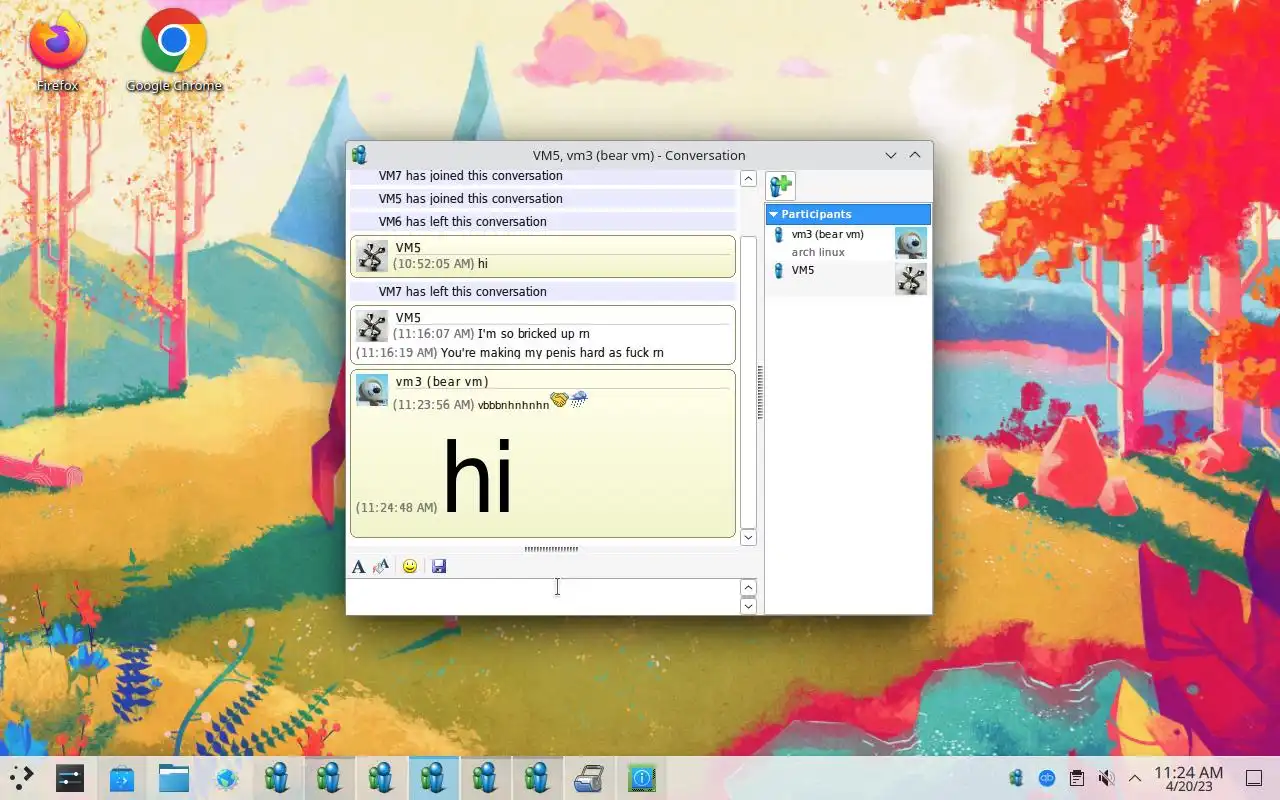The height and width of the screenshot is (800, 1280).
Task: Click chat history scroll up arrow
Action: 748,179
